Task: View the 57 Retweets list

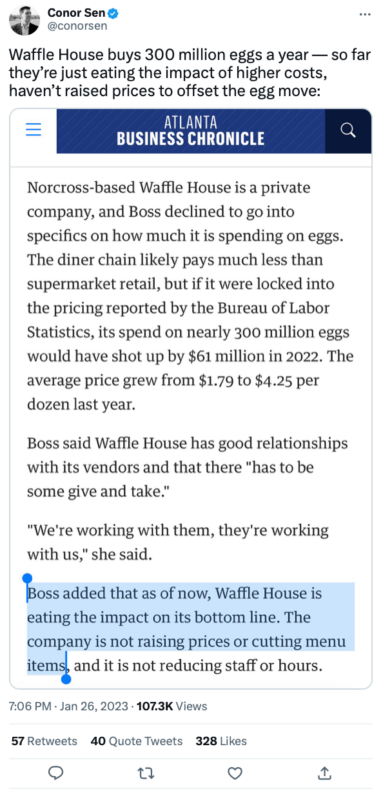Action: click(44, 741)
